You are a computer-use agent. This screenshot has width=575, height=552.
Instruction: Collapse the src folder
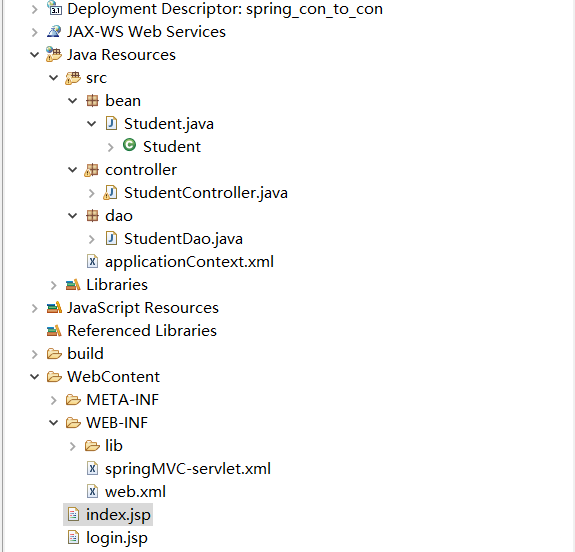[x=54, y=78]
